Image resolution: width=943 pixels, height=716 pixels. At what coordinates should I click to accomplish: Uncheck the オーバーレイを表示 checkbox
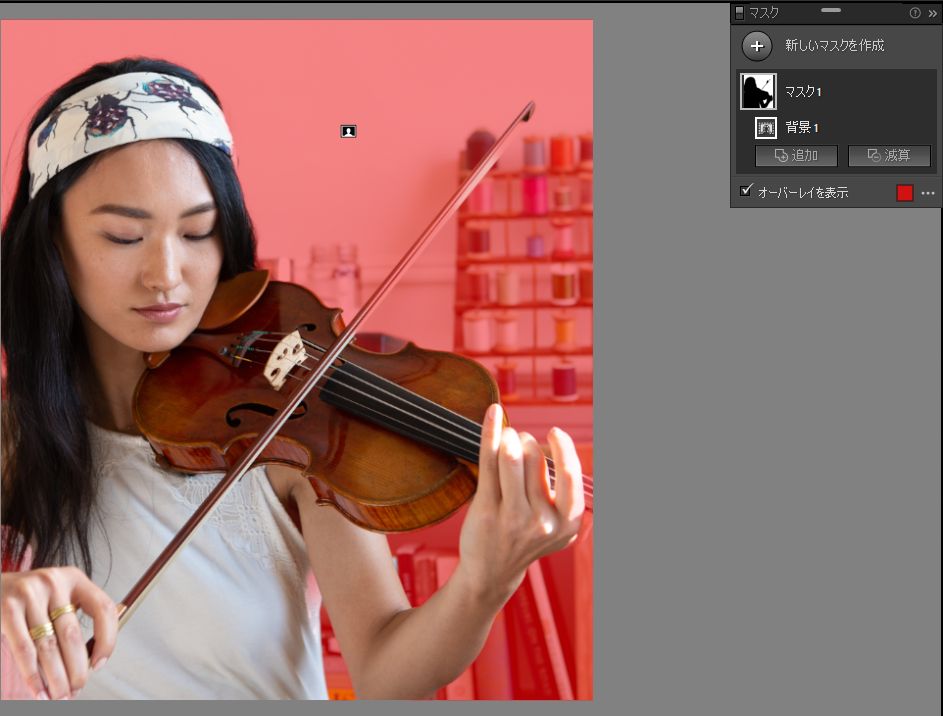[x=746, y=191]
